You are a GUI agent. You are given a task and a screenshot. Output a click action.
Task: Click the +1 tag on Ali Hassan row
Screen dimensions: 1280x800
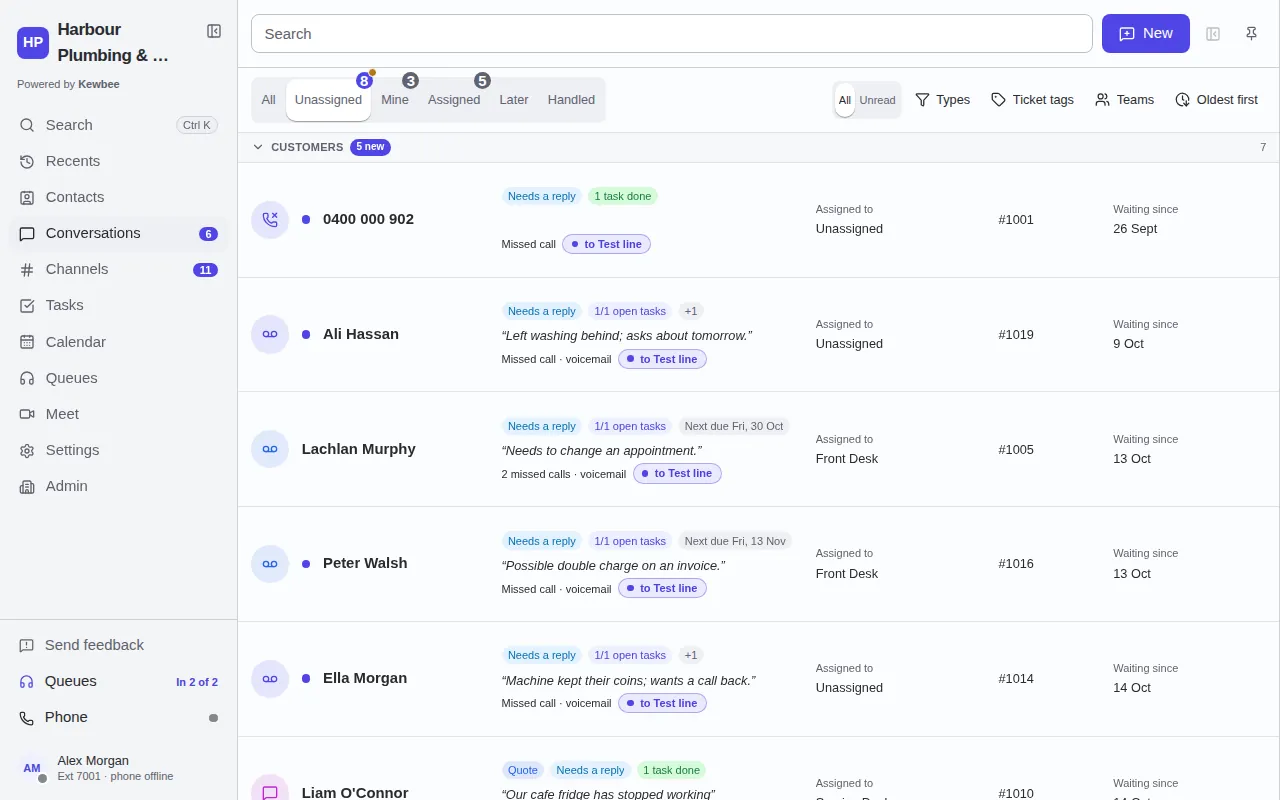[691, 311]
